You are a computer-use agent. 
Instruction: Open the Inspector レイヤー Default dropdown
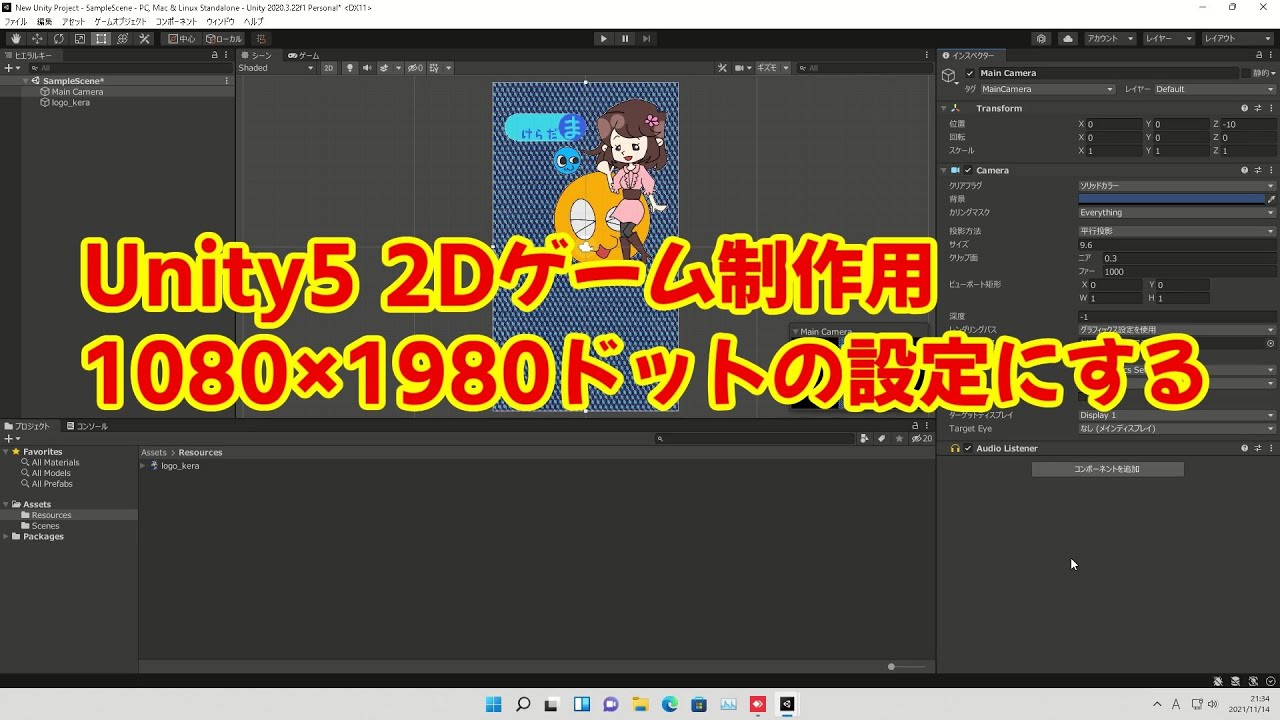pos(1215,89)
